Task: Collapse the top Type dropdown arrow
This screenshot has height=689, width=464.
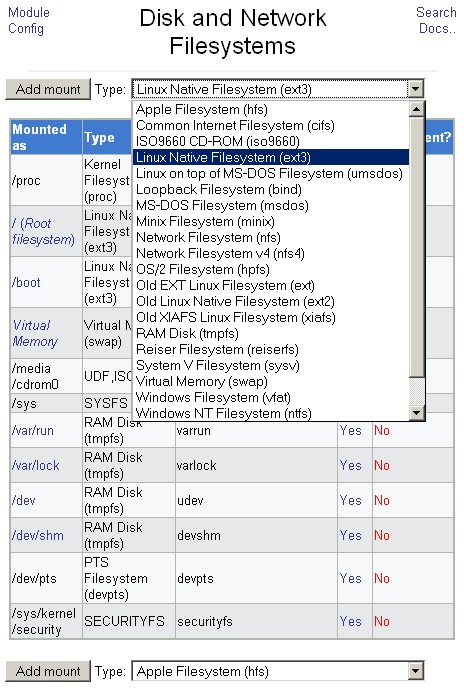Action: pyautogui.click(x=415, y=89)
